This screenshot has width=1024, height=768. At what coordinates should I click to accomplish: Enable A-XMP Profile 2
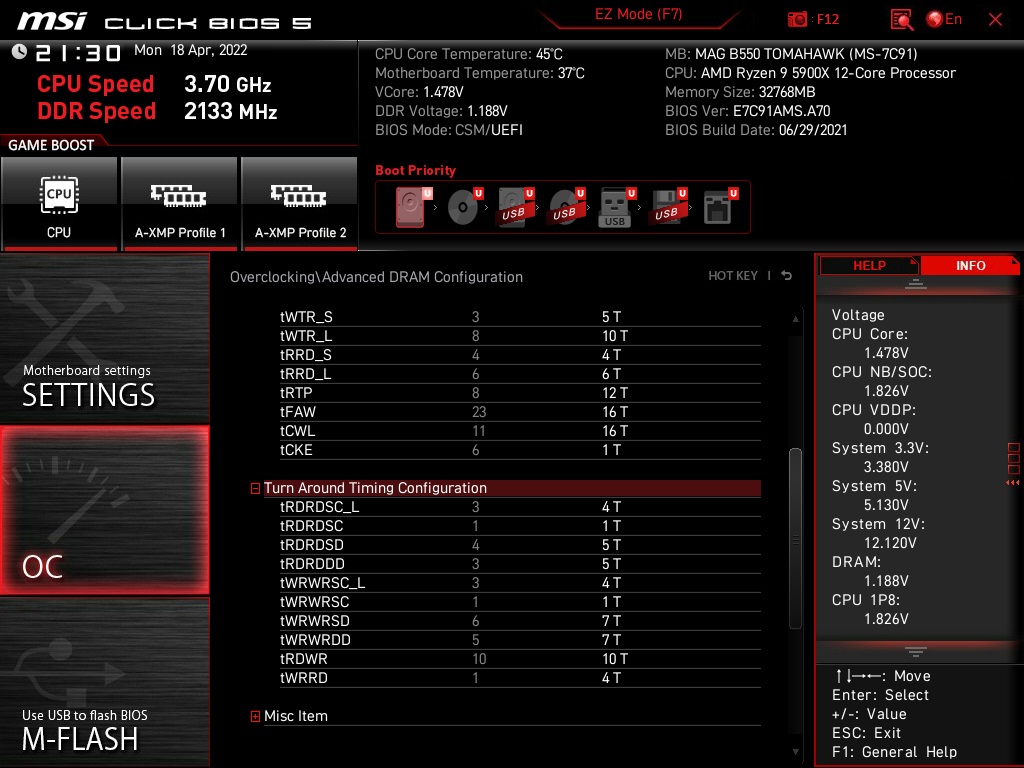[x=299, y=203]
